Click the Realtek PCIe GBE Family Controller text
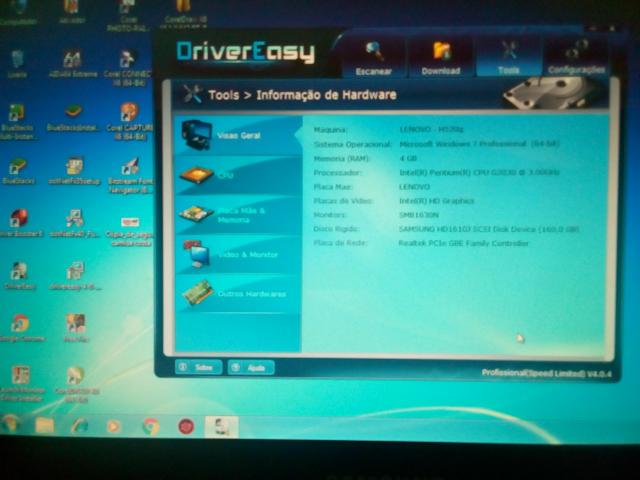Screen dimensions: 640x480 point(463,243)
